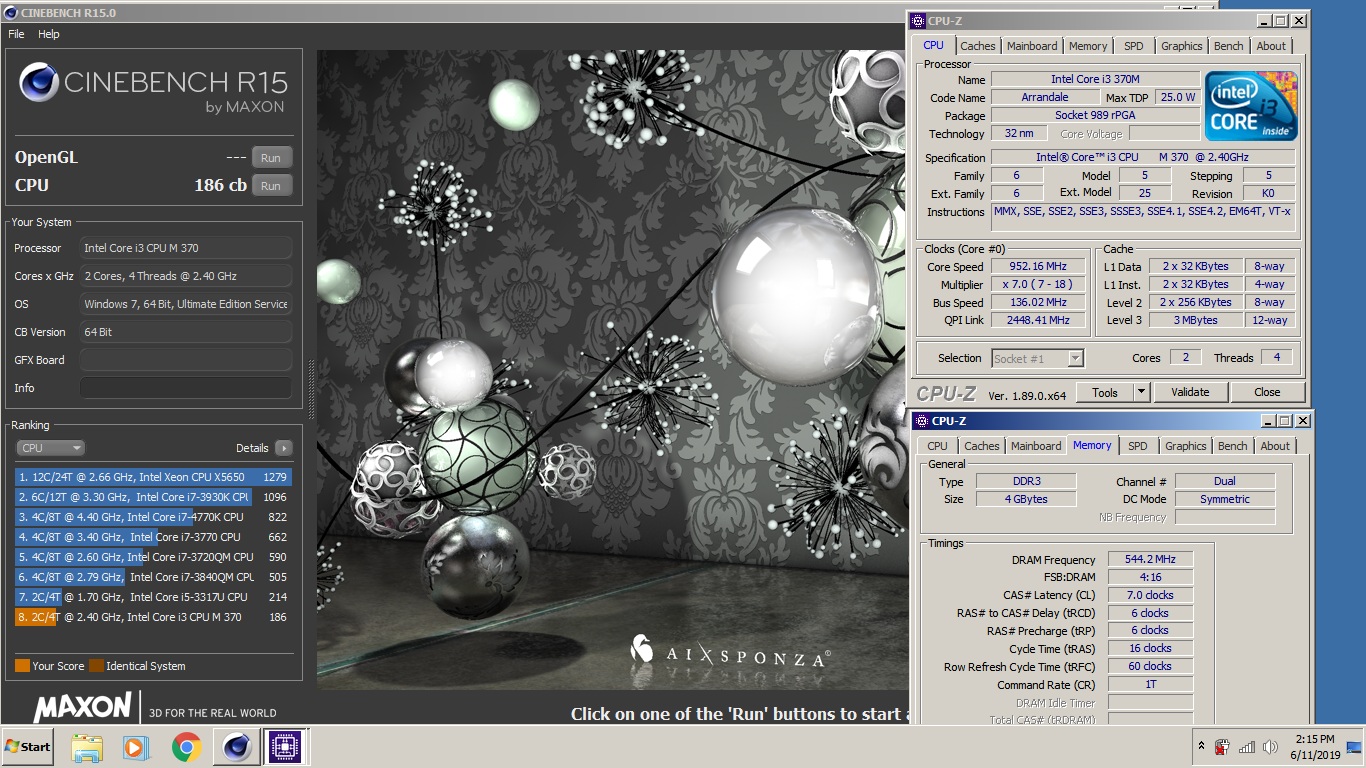Open Graphics tab in top CPU-Z window
The height and width of the screenshot is (768, 1366).
pos(1182,46)
